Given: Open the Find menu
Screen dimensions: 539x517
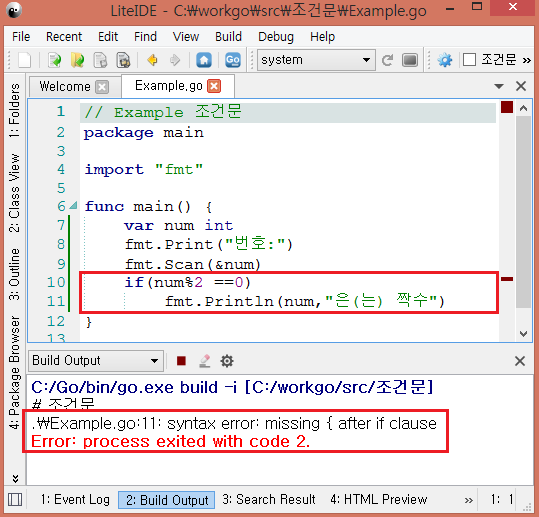Looking at the screenshot, I should [145, 36].
